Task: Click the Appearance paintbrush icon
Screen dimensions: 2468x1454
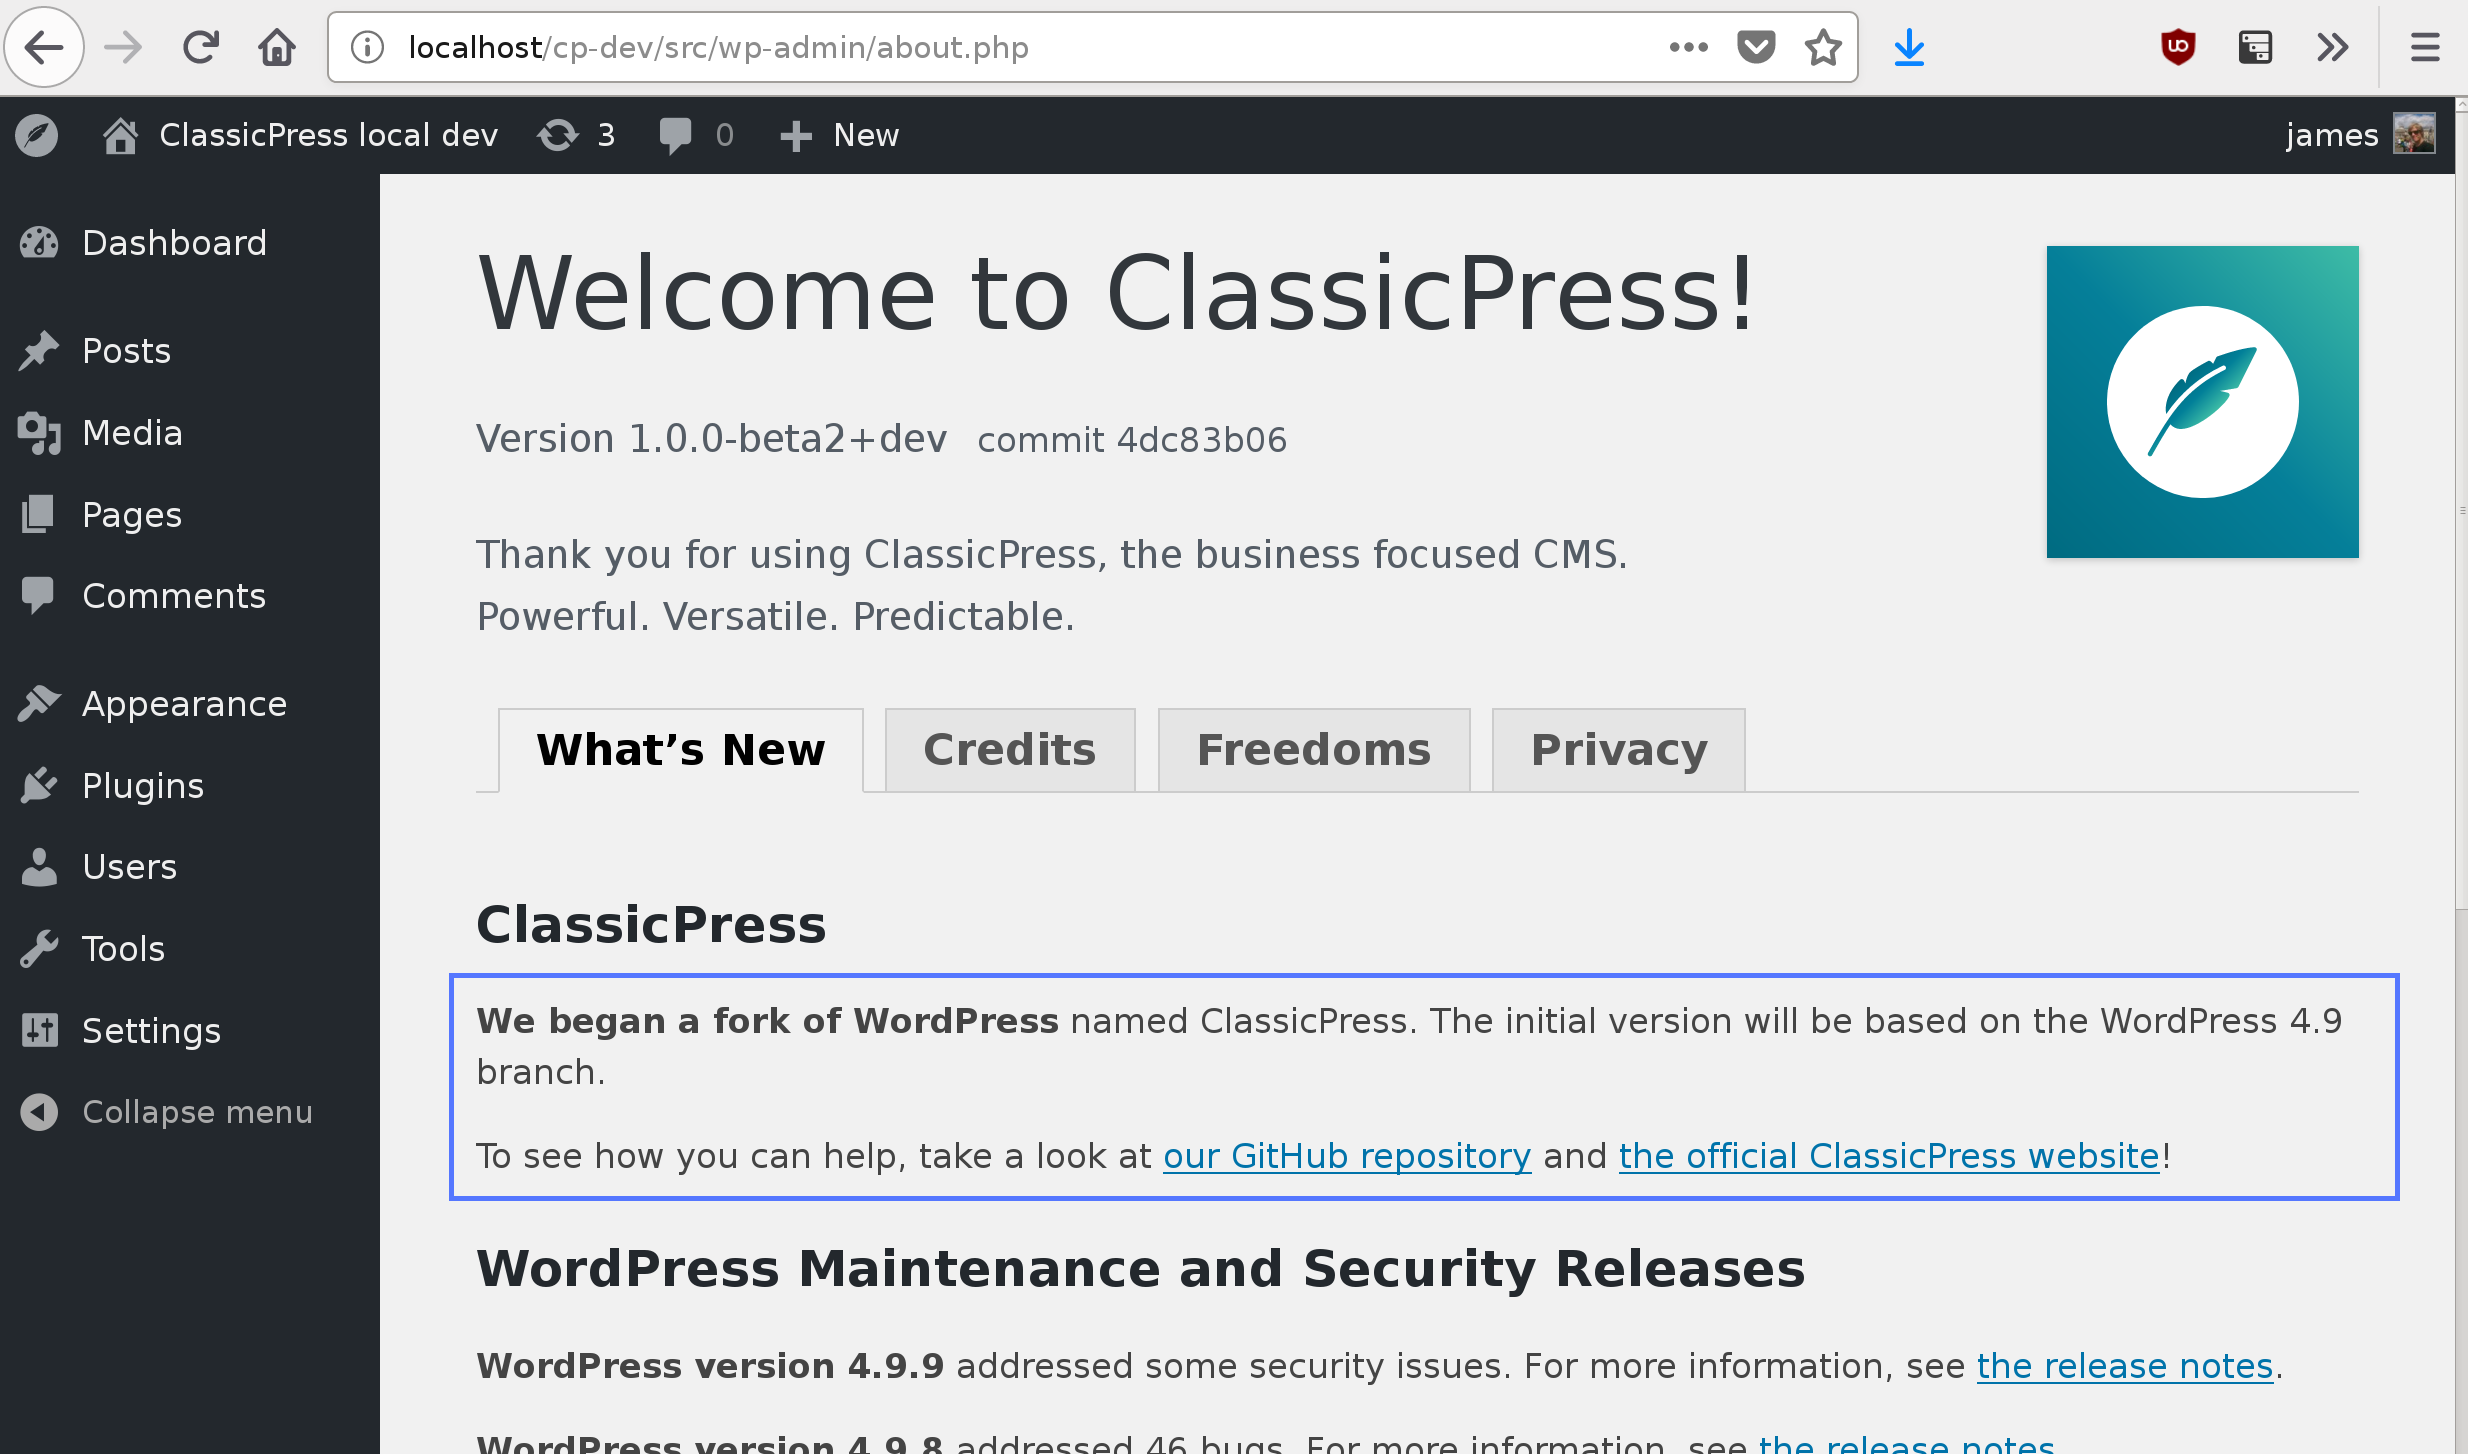Action: (40, 703)
